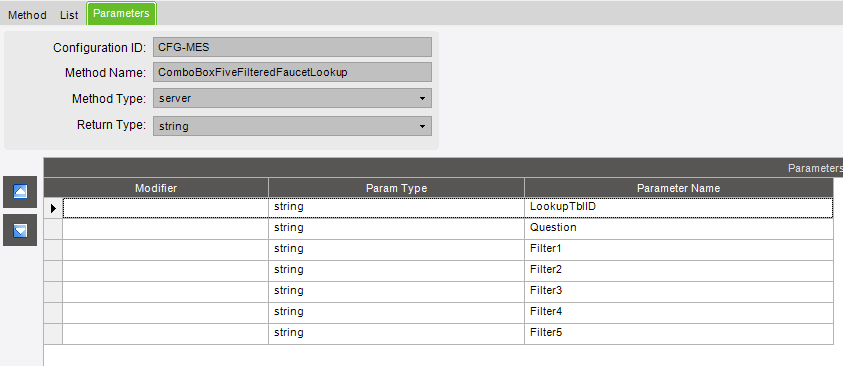Select the Filter1 parameter name cell
This screenshot has width=843, height=366.
point(679,250)
